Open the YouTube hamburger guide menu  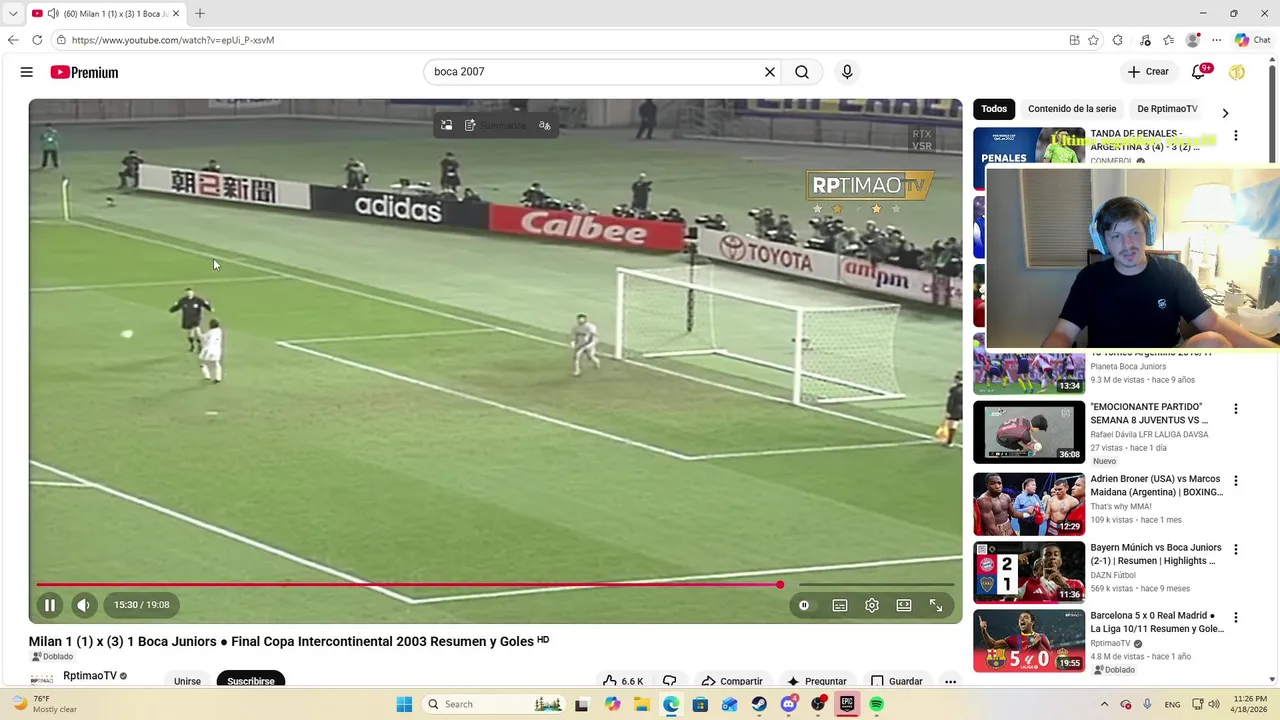tap(27, 72)
